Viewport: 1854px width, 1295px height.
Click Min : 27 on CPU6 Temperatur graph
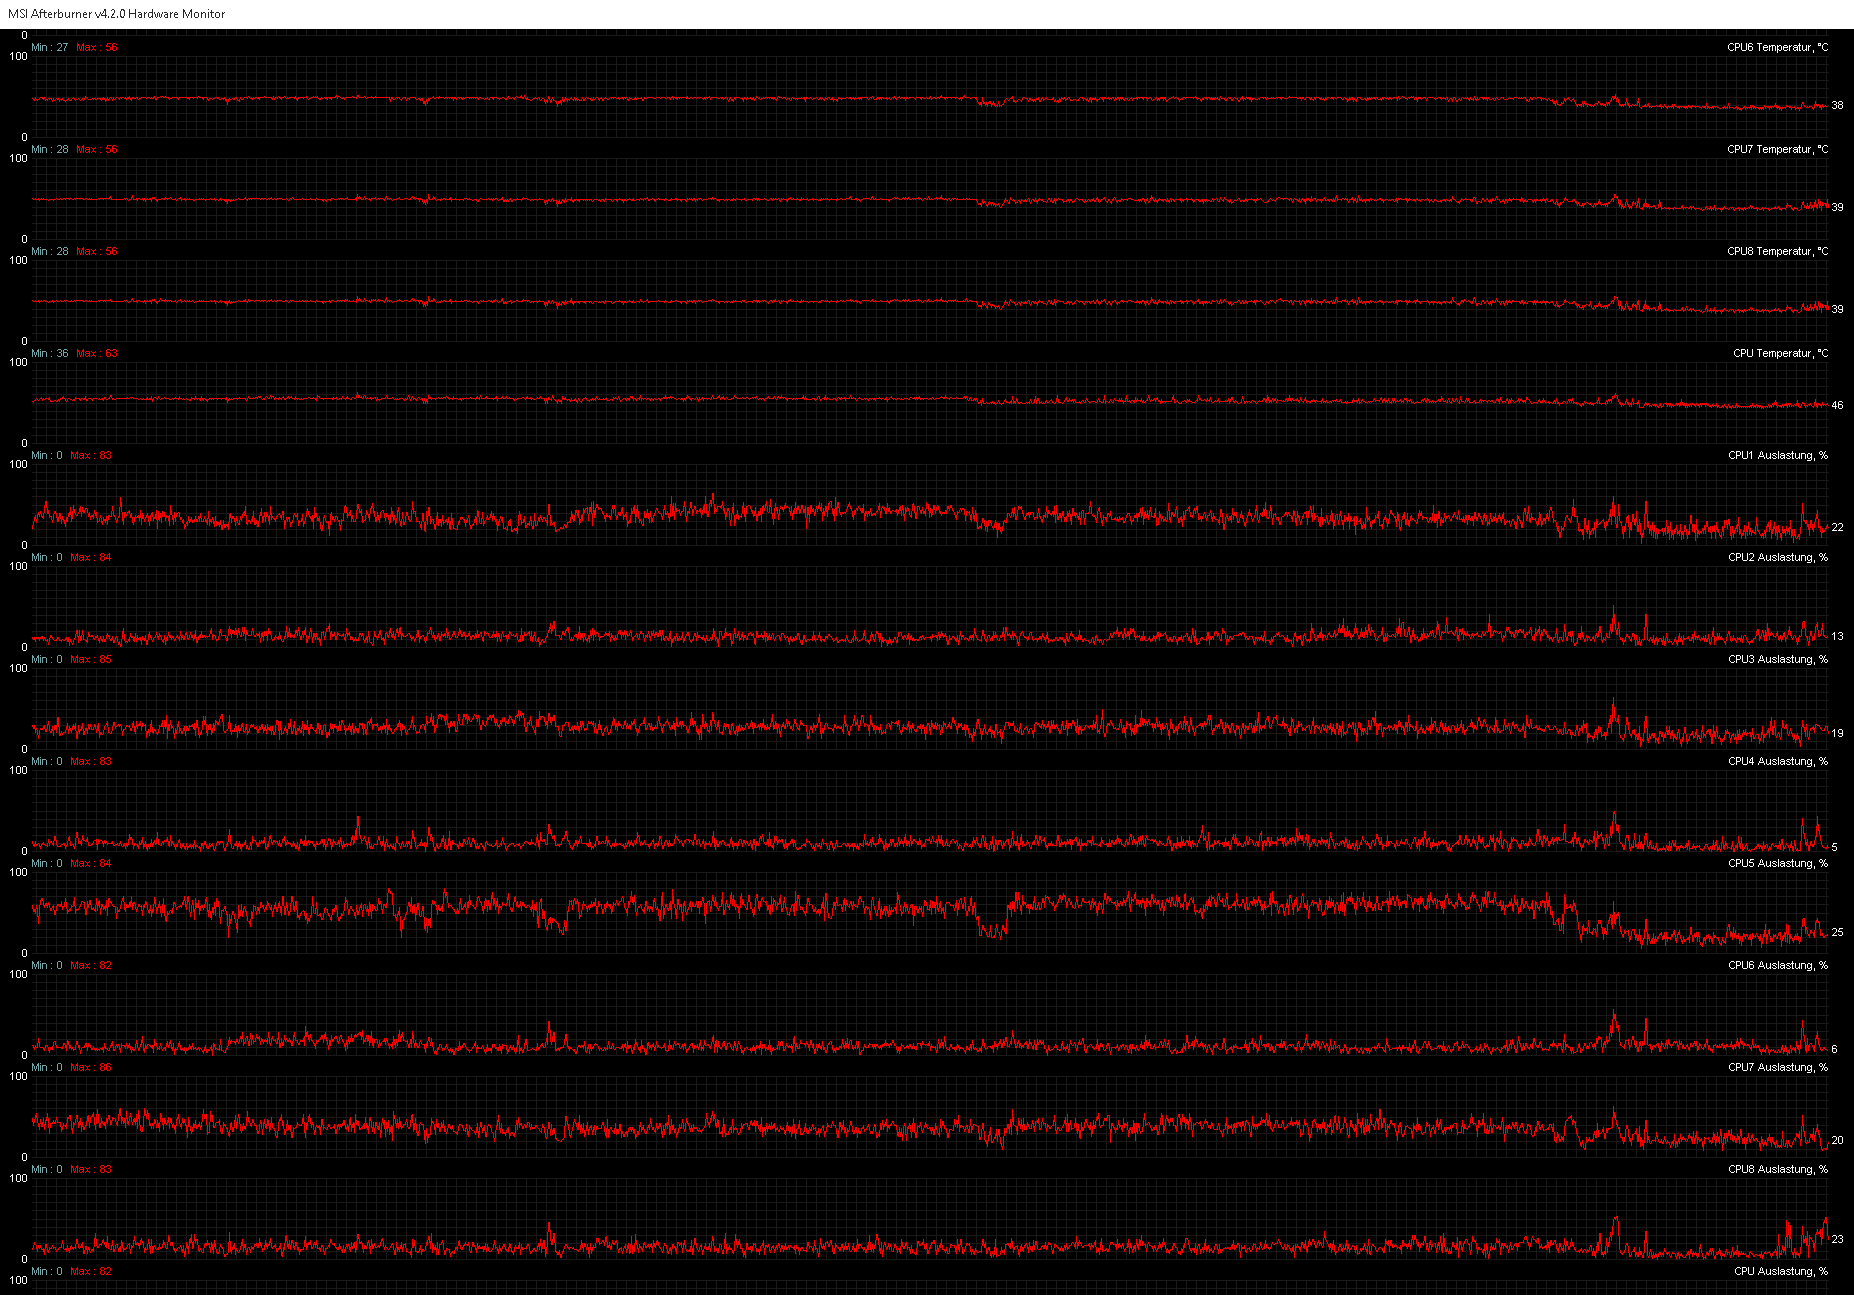click(50, 47)
